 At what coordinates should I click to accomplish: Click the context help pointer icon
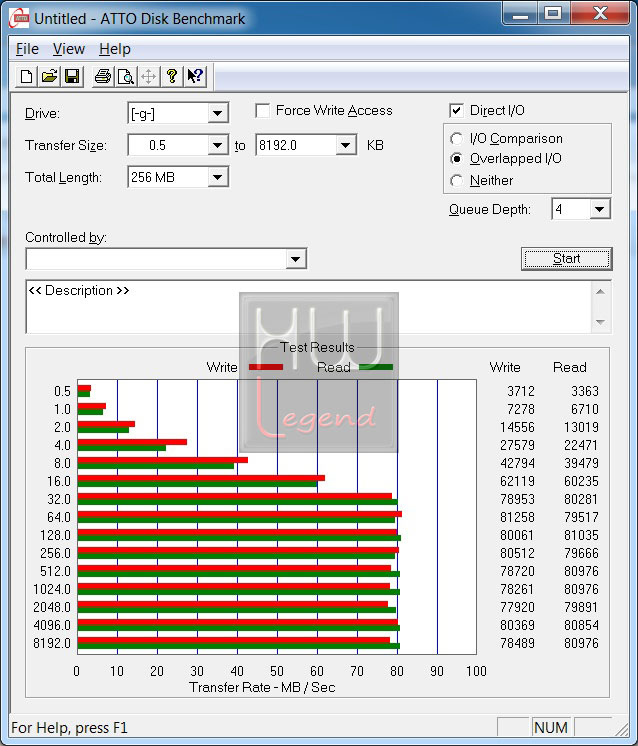[x=195, y=76]
